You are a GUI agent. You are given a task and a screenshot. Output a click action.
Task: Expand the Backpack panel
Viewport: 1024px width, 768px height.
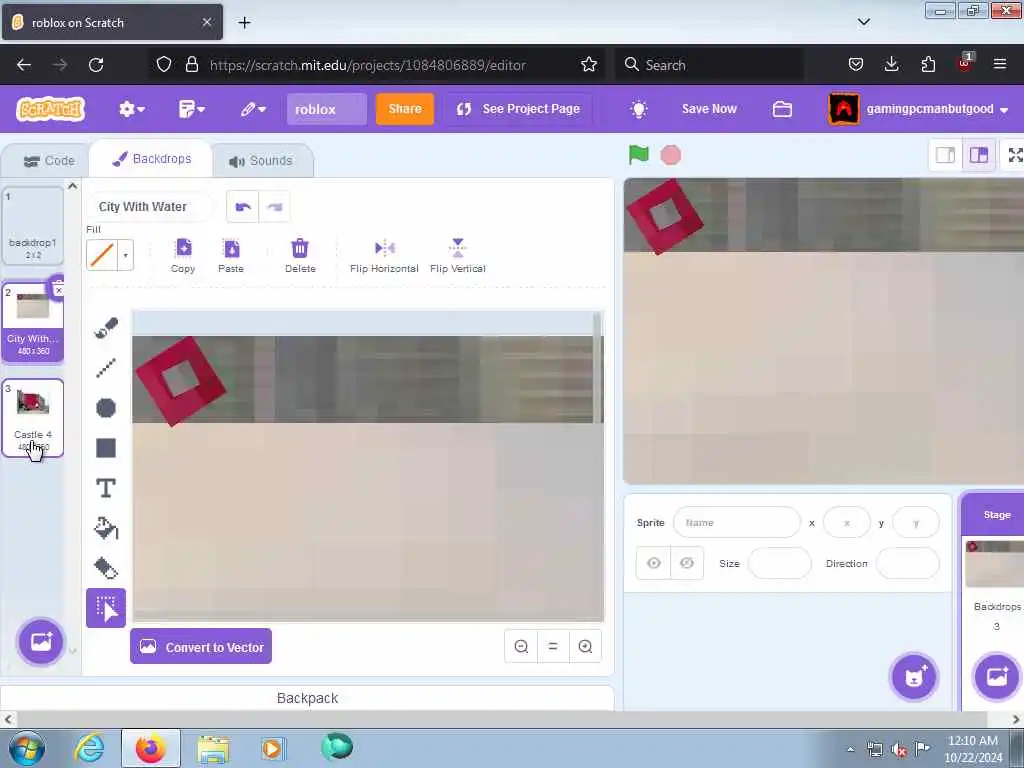(x=307, y=698)
